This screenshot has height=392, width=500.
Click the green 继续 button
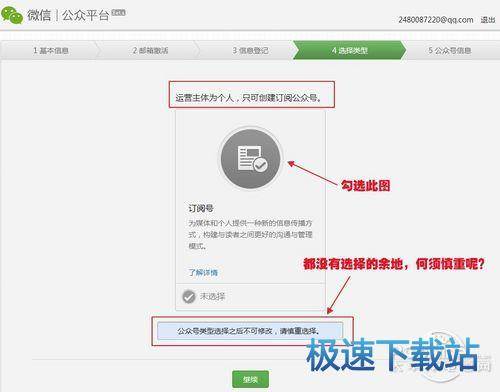coord(250,379)
